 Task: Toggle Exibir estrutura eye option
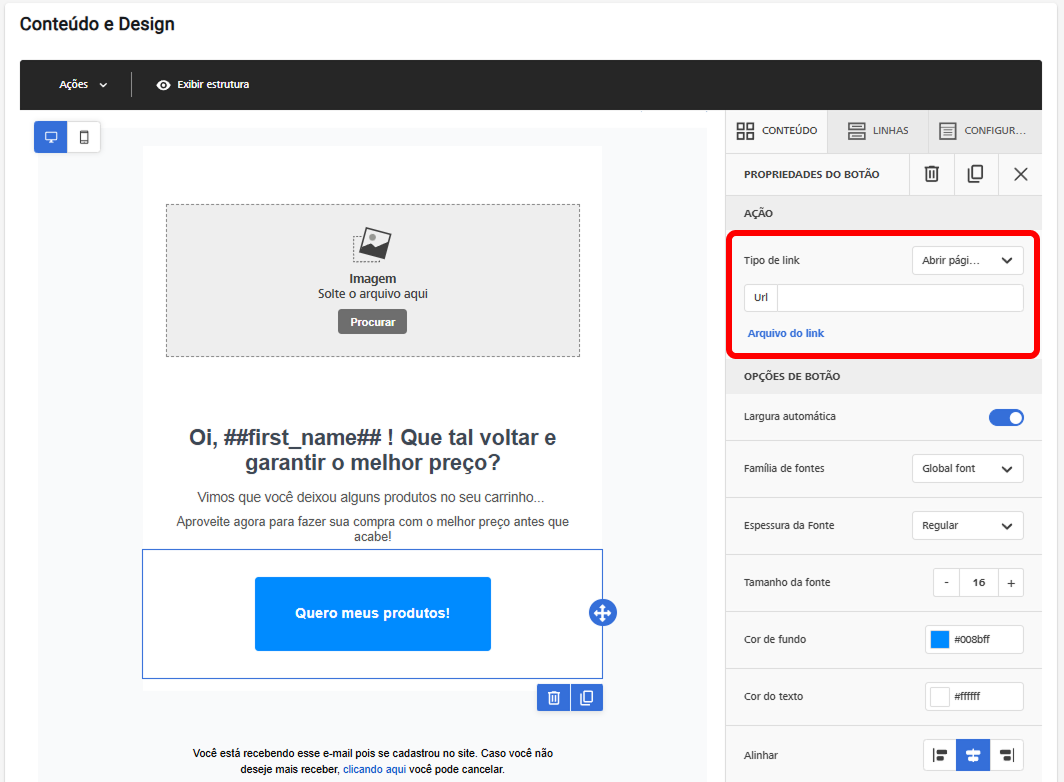click(x=203, y=85)
